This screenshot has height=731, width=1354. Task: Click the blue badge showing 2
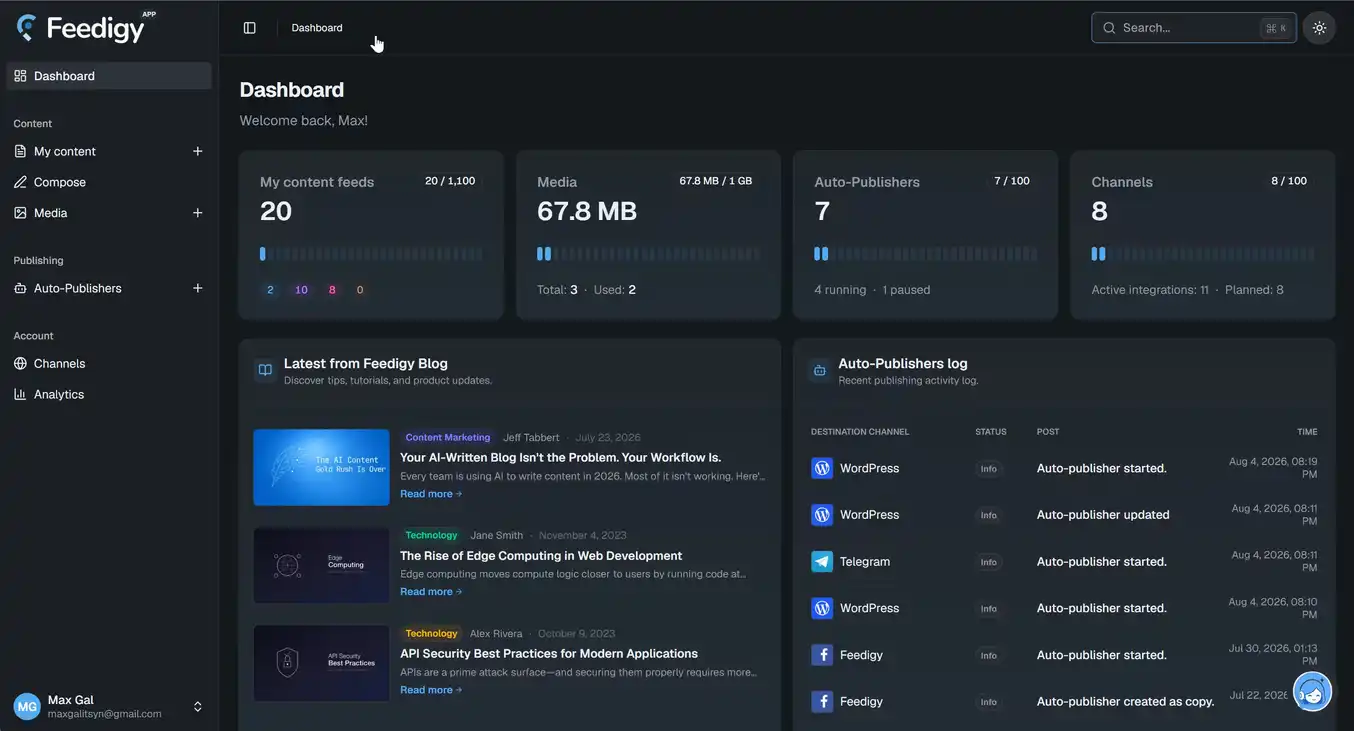(x=270, y=290)
